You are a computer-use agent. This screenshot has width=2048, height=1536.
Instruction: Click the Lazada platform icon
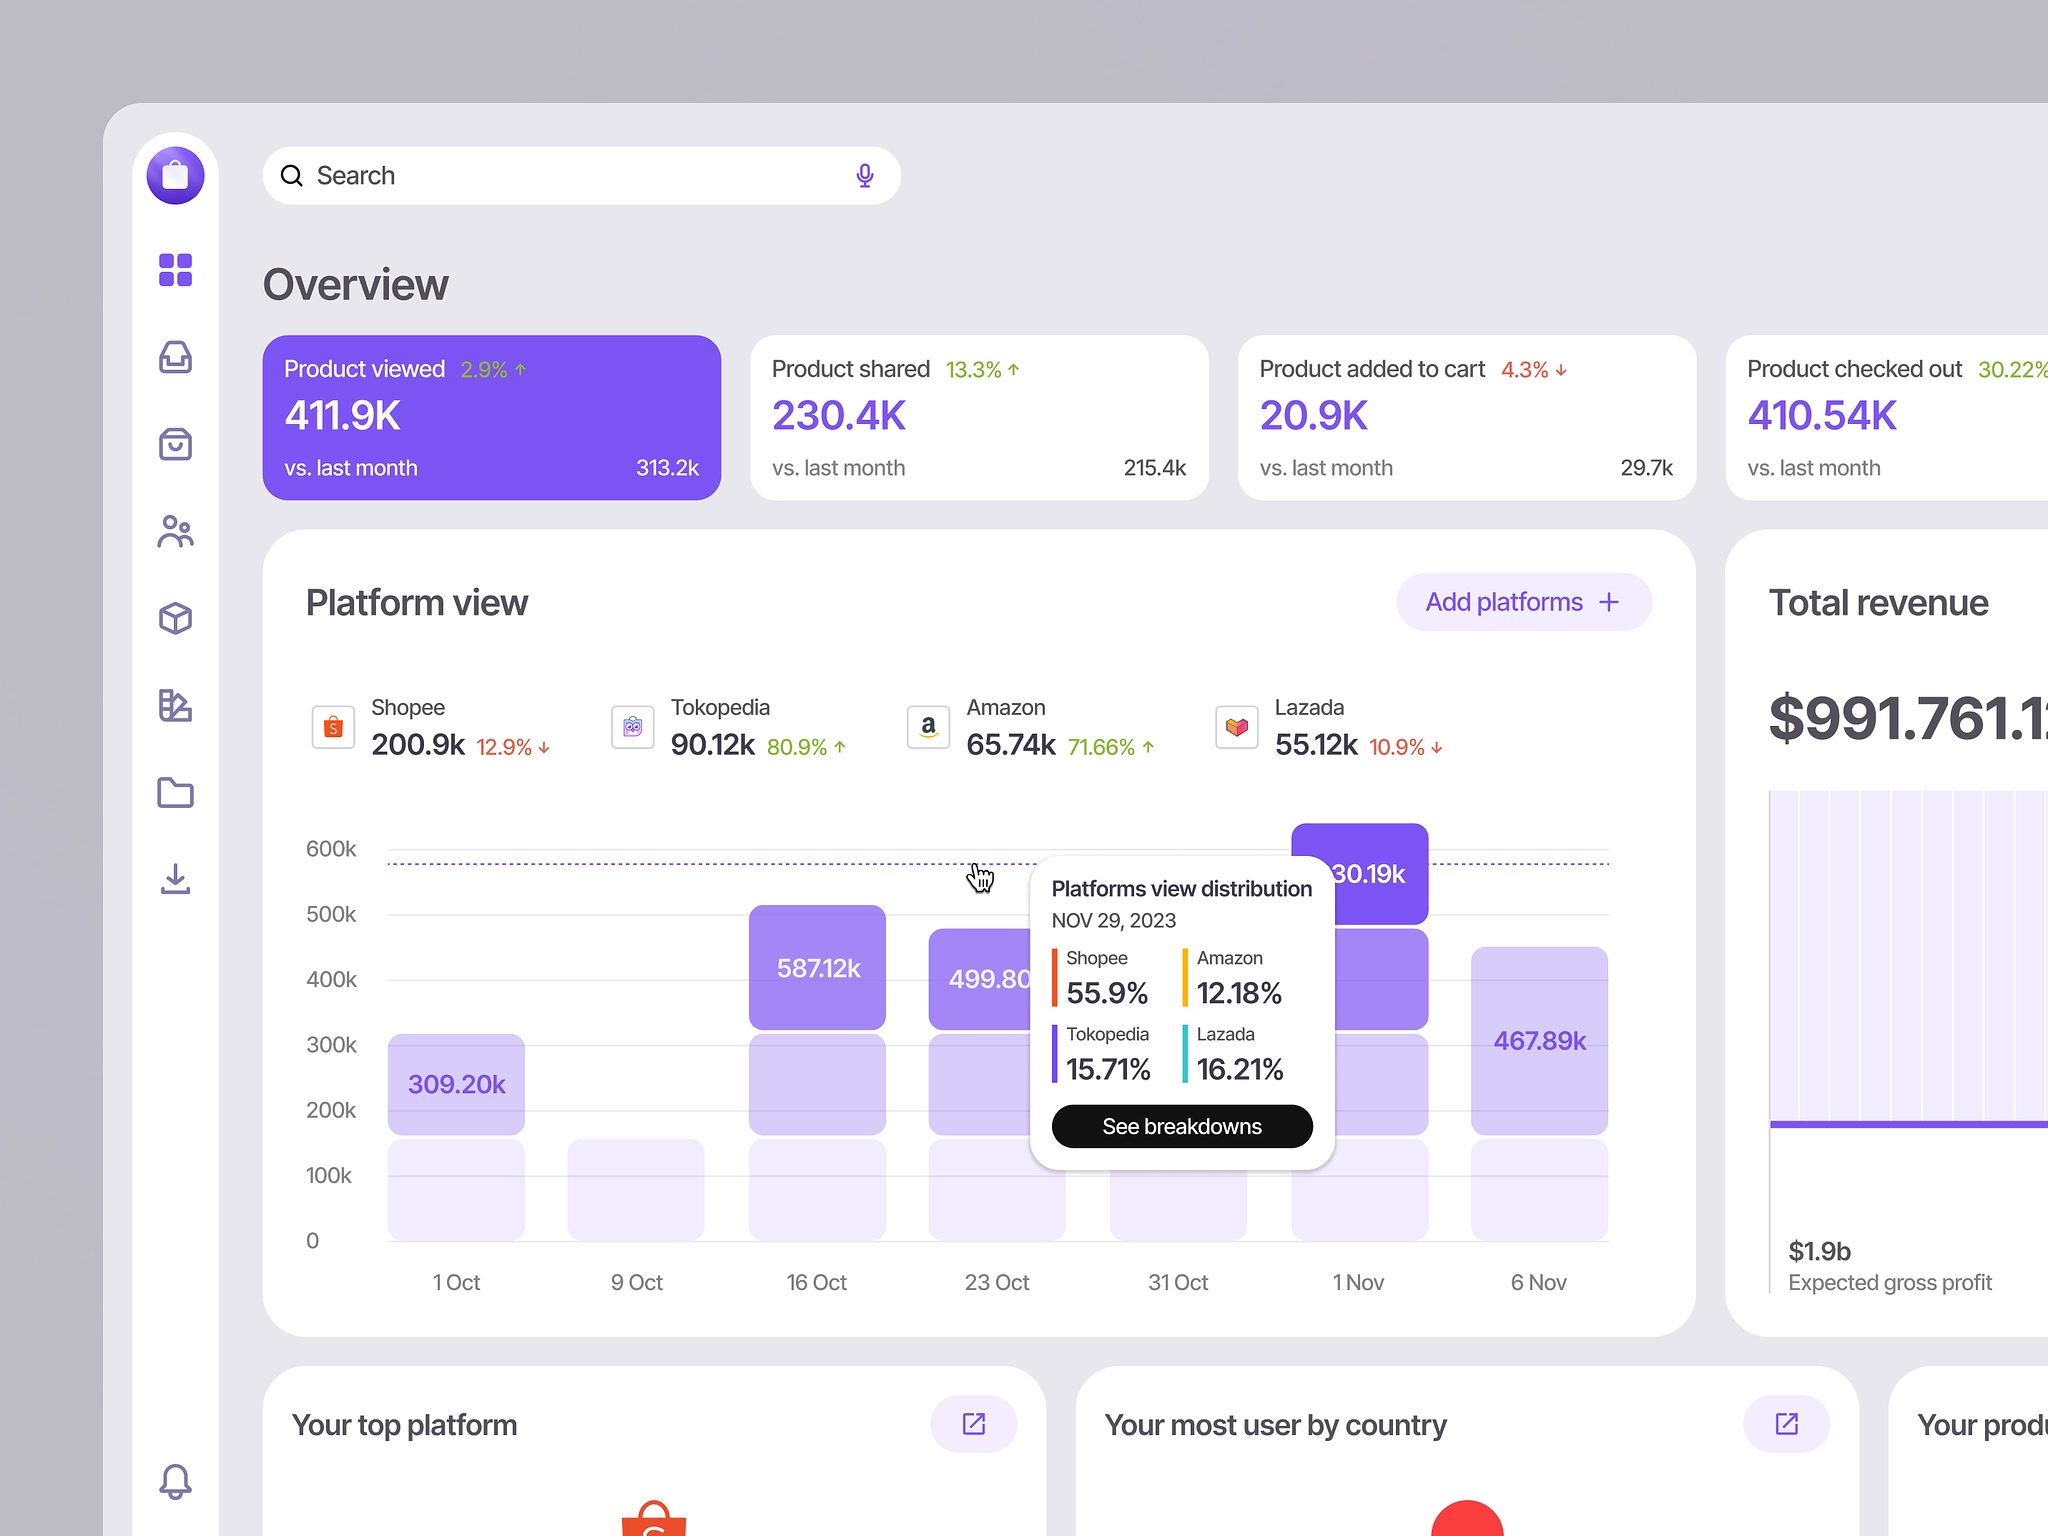click(x=1236, y=727)
